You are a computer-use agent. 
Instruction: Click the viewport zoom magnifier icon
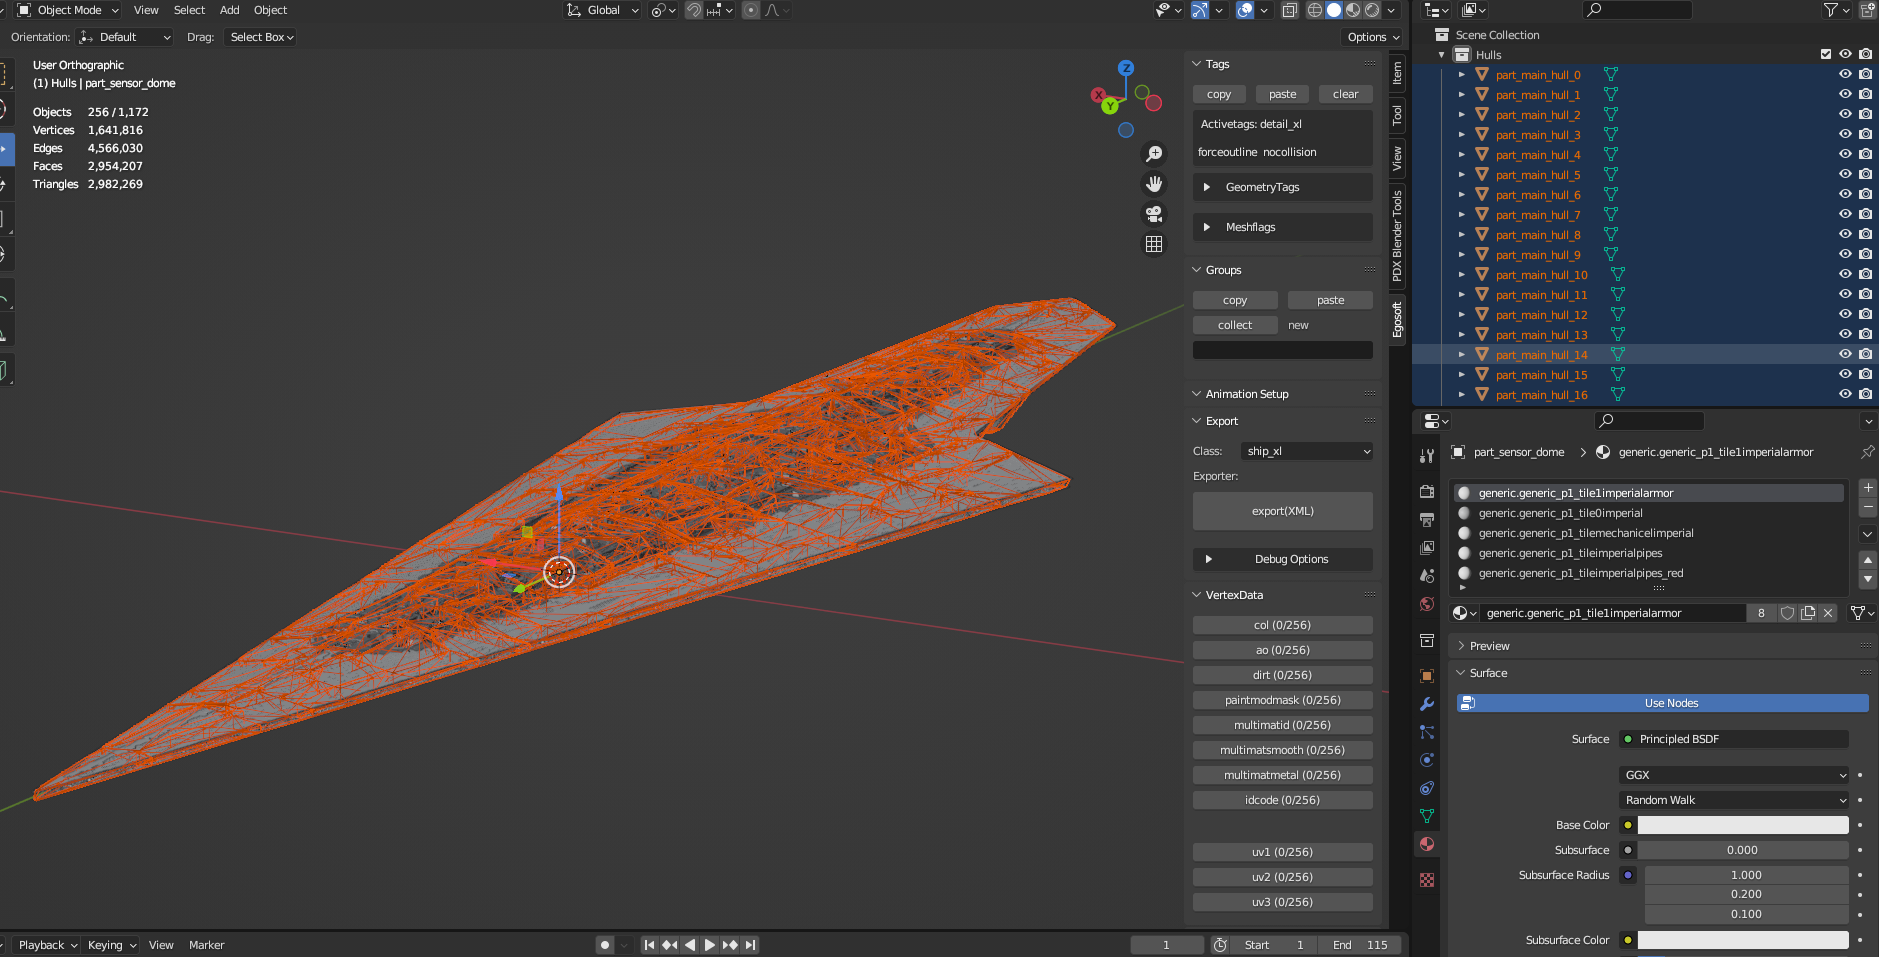1154,154
